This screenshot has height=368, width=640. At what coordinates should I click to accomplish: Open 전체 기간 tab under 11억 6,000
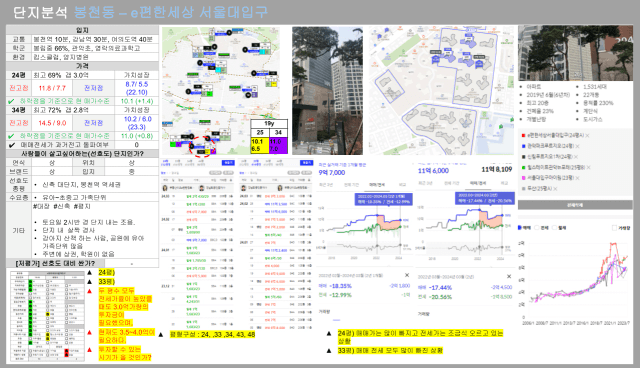coord(452,183)
